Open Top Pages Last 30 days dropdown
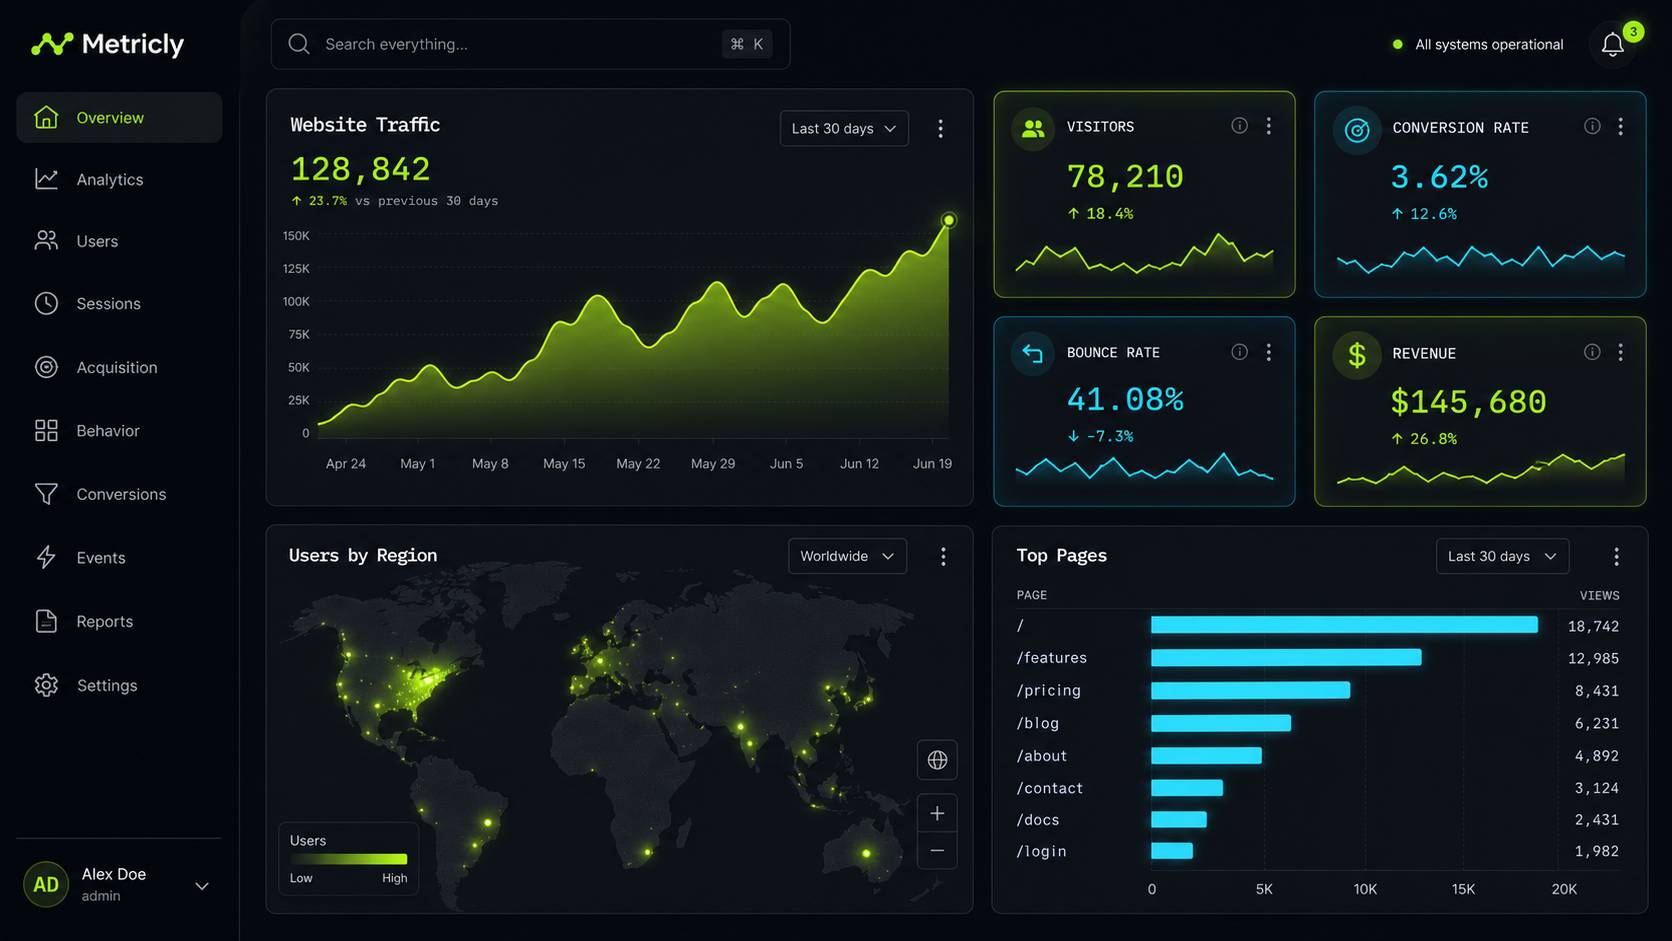This screenshot has height=941, width=1672. (x=1502, y=556)
